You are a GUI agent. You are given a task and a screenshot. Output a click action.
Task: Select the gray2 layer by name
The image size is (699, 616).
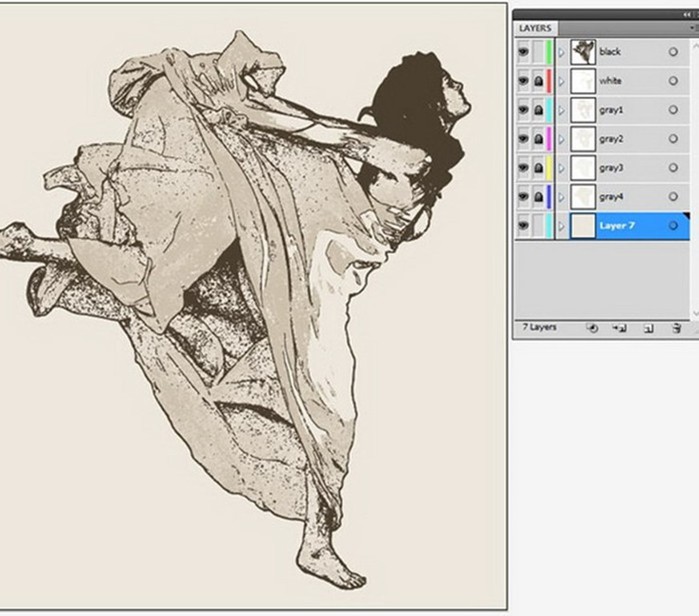point(611,139)
